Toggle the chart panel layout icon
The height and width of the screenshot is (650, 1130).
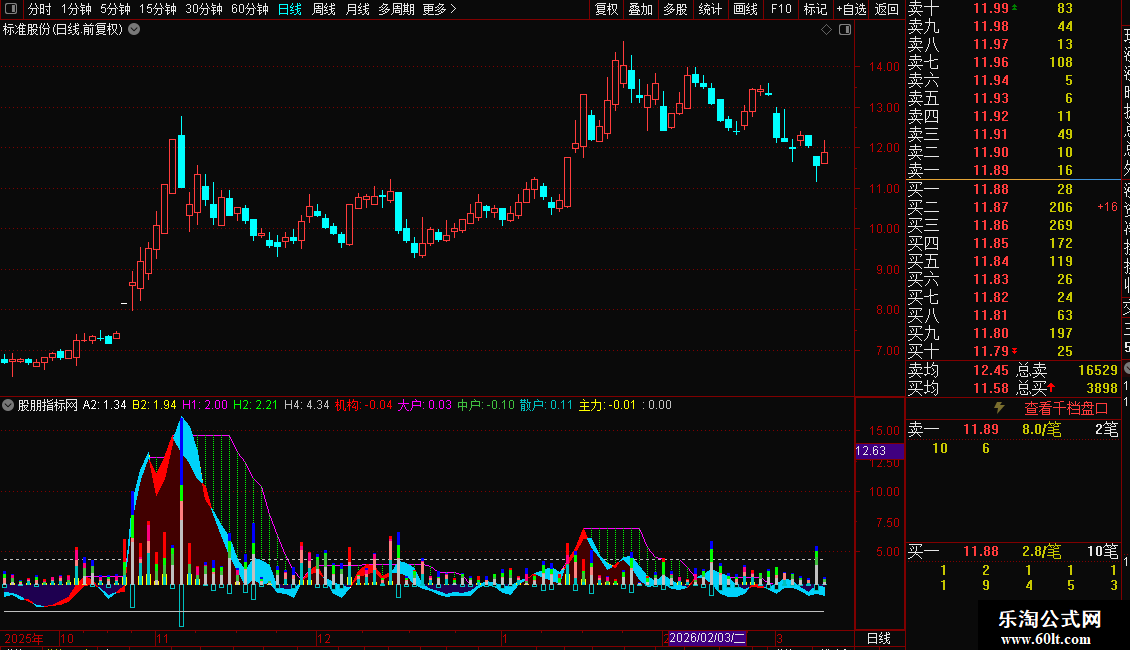pyautogui.click(x=845, y=30)
